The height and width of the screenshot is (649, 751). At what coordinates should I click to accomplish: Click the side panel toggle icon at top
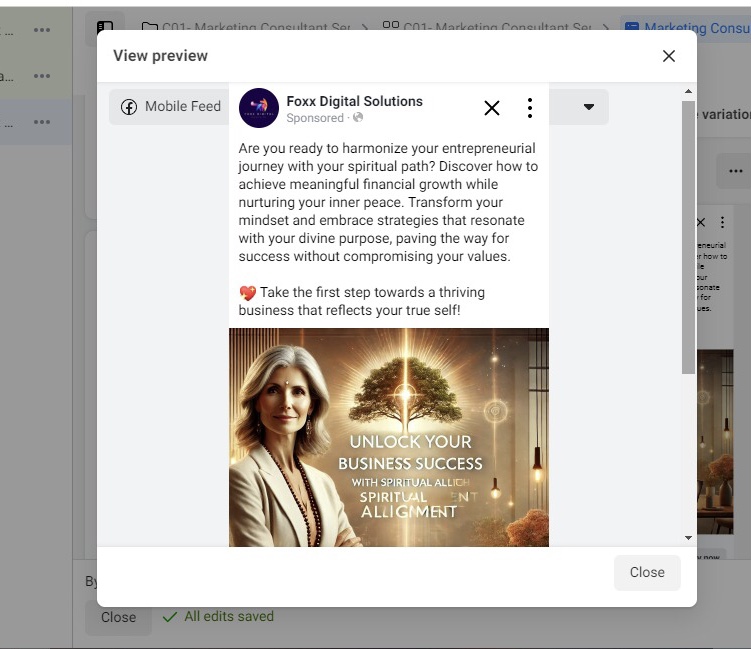pos(103,28)
